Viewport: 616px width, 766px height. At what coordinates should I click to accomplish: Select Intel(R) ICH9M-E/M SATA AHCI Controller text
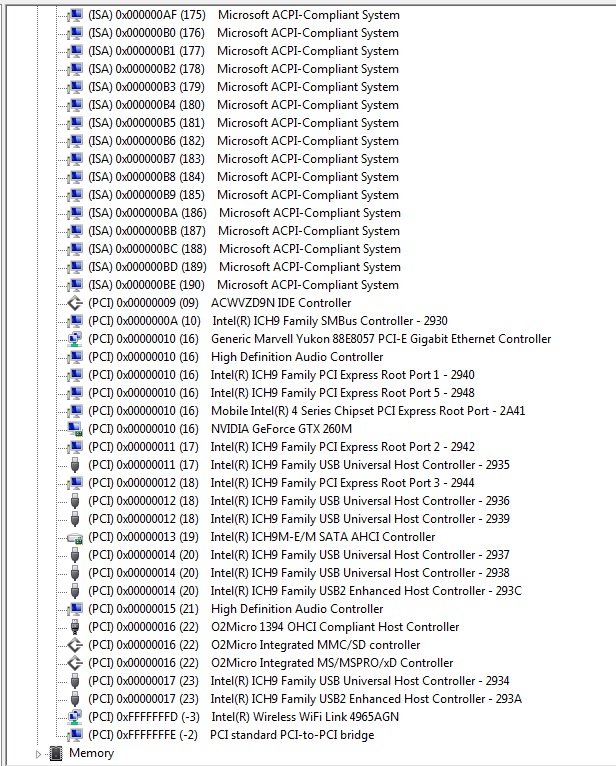pos(322,537)
